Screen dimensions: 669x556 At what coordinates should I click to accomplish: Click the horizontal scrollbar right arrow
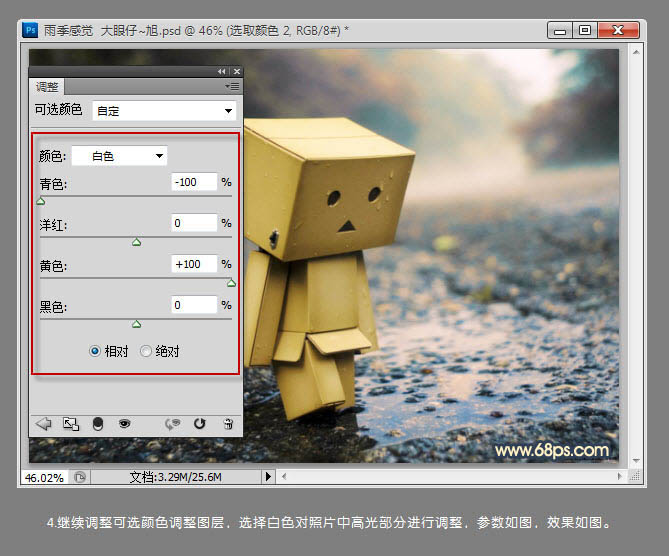[620, 476]
